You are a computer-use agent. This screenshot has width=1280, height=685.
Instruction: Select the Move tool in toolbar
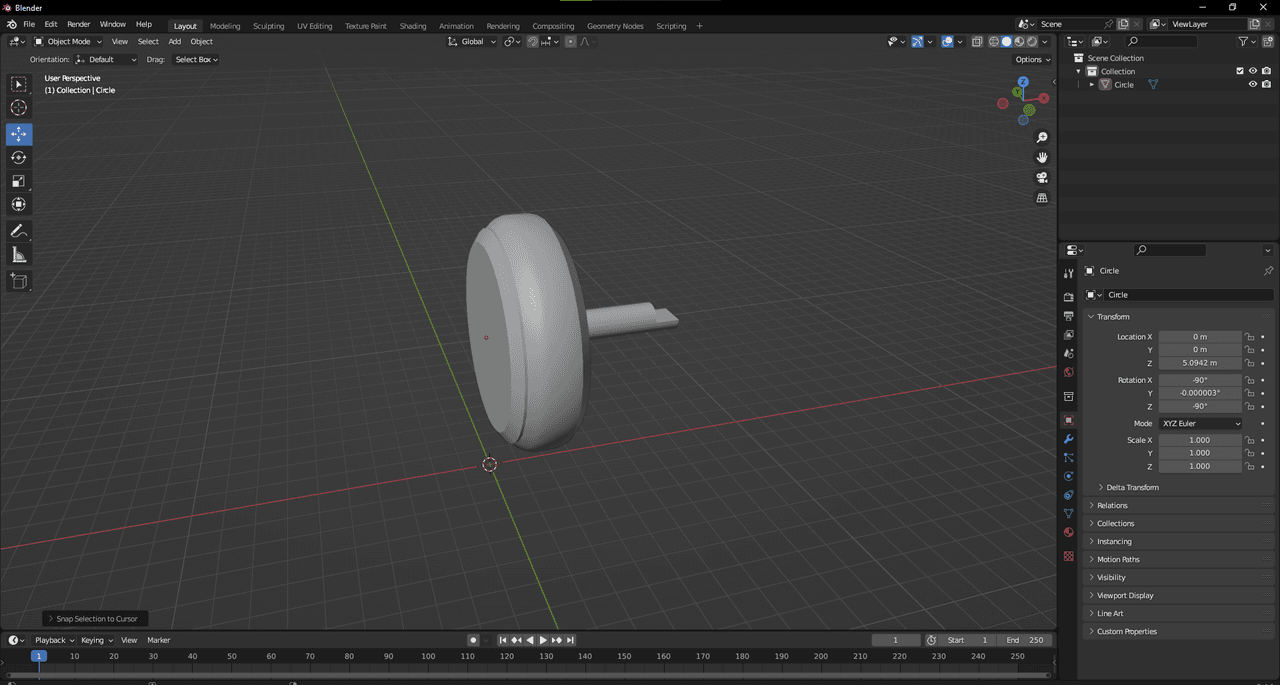19,134
